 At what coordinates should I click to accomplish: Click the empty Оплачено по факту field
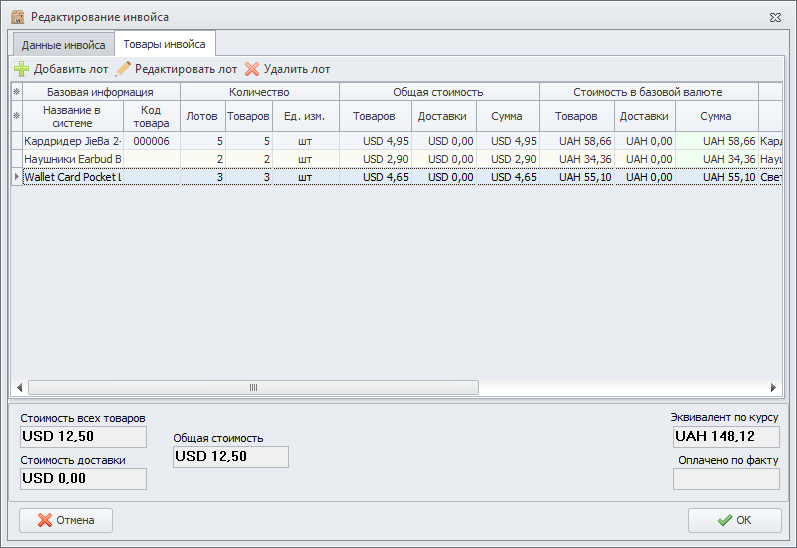[726, 479]
